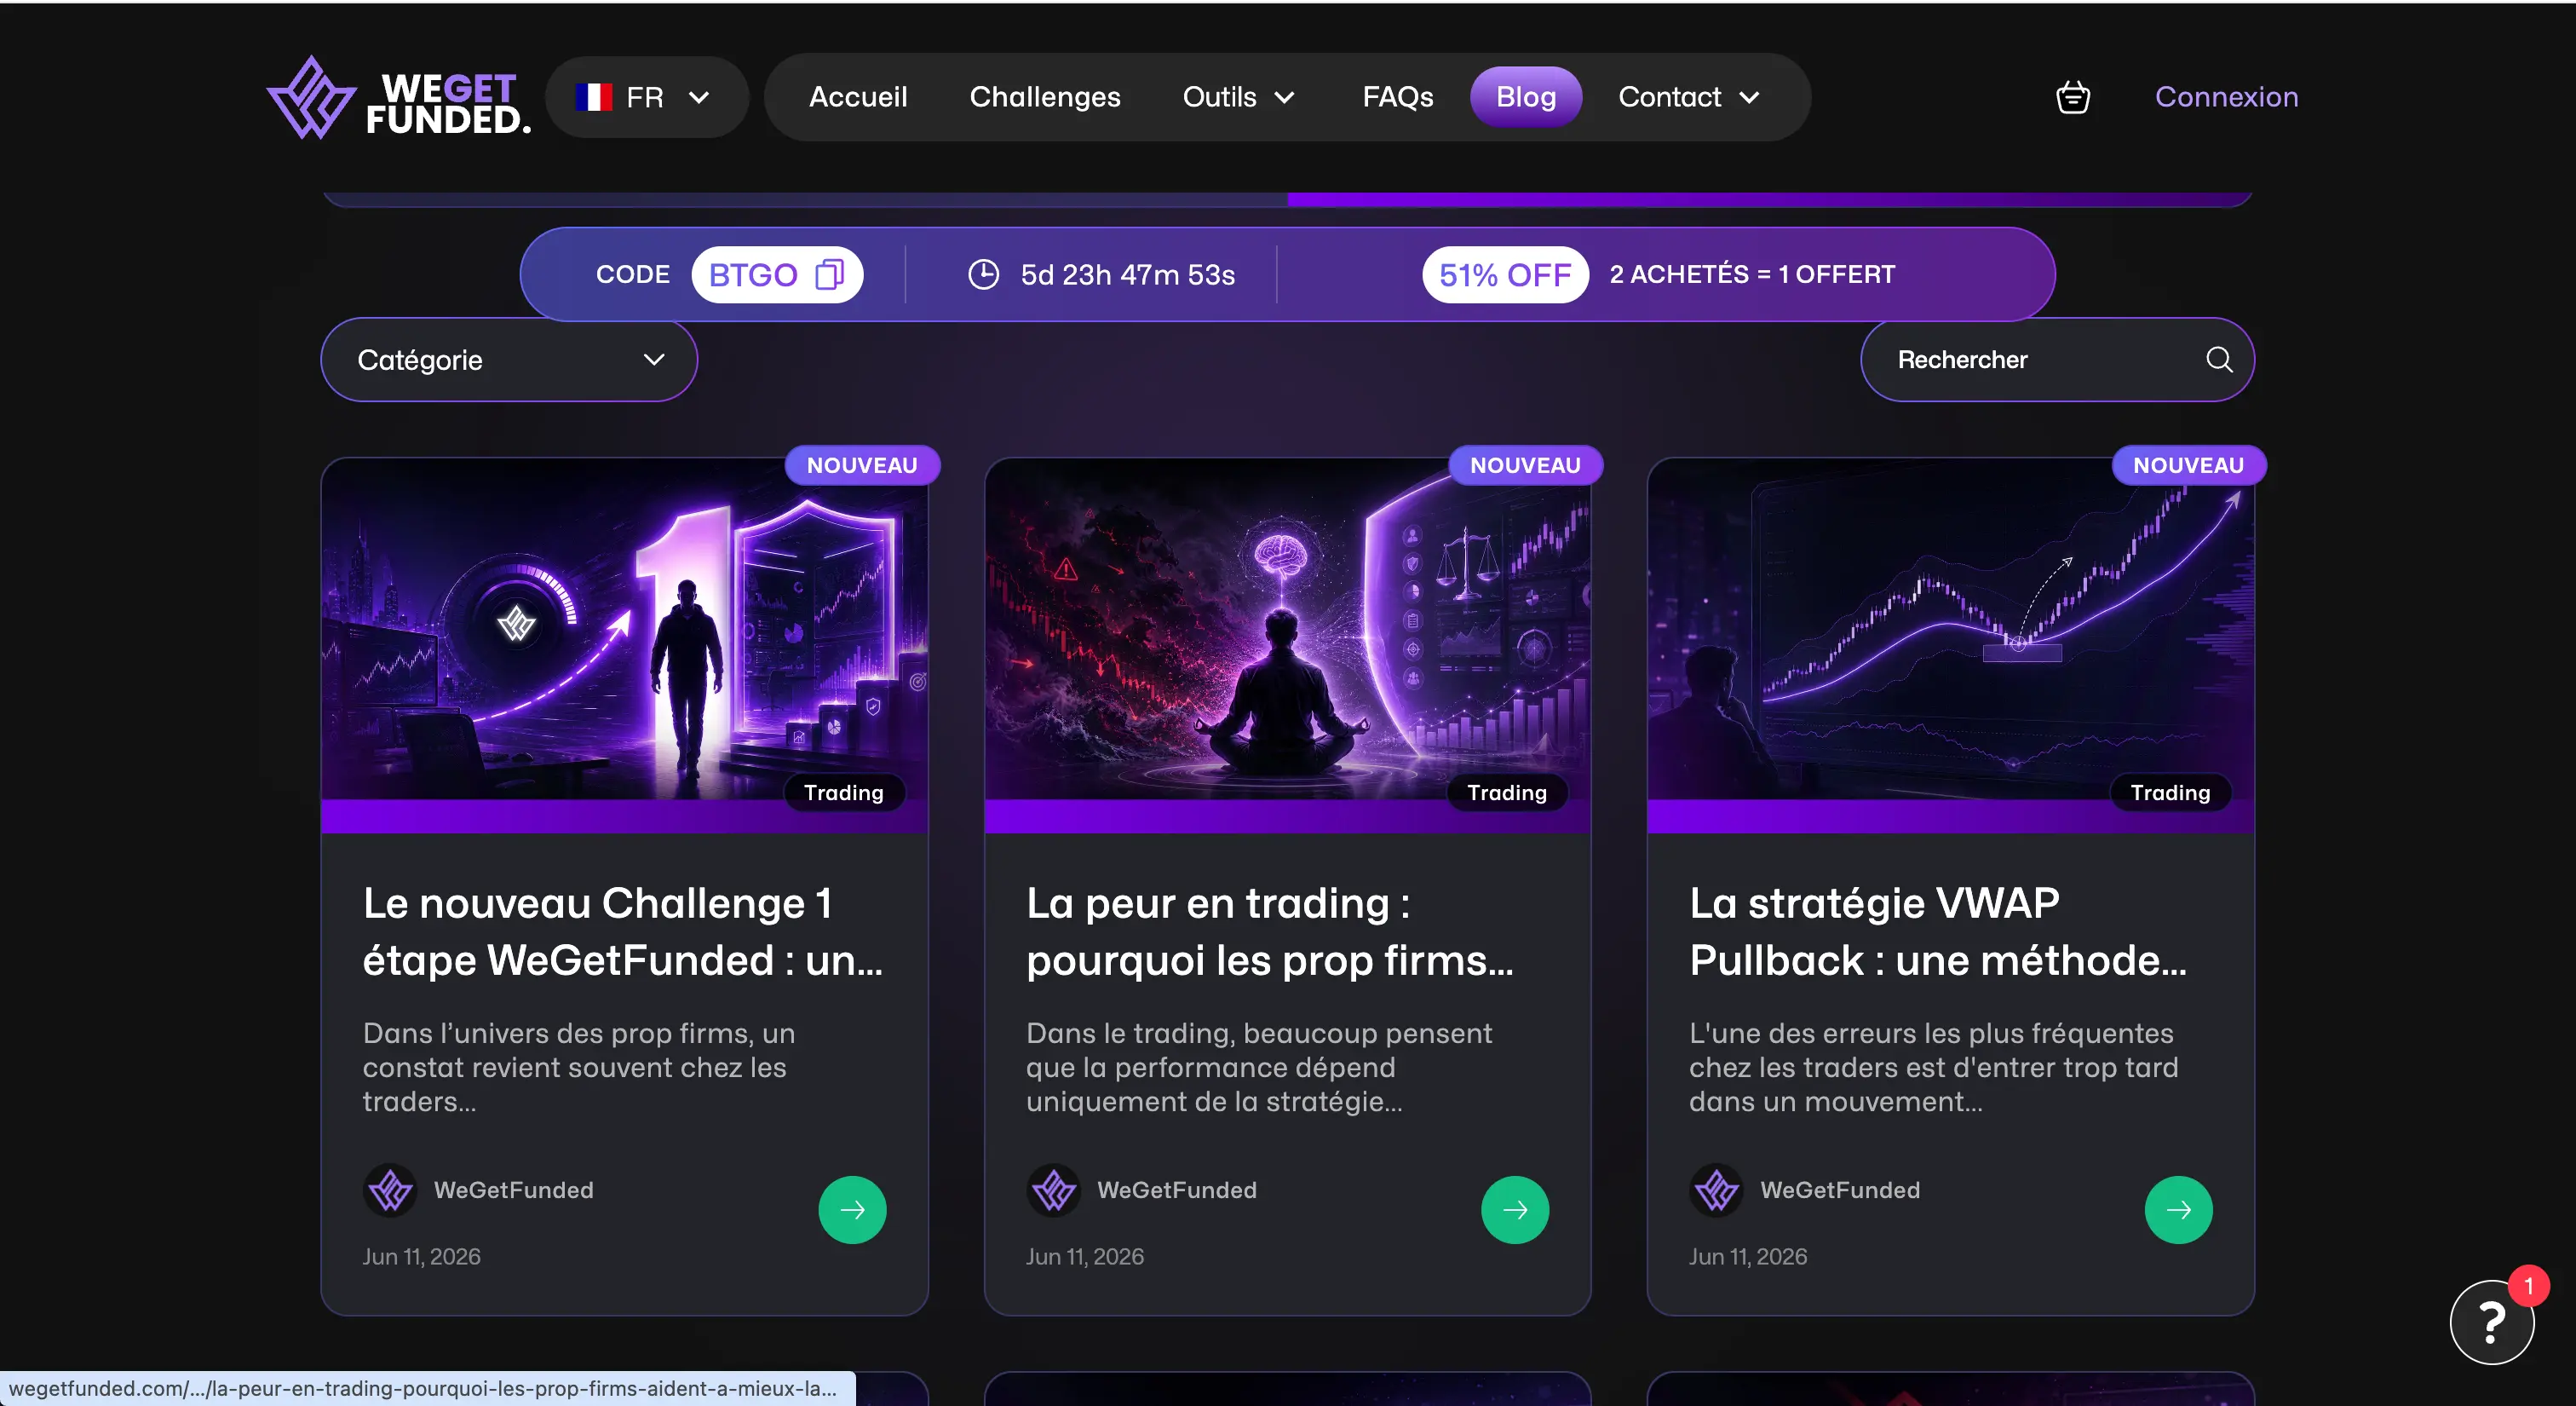Click NOUVEAU badge on La peur en trading card

tap(1525, 465)
